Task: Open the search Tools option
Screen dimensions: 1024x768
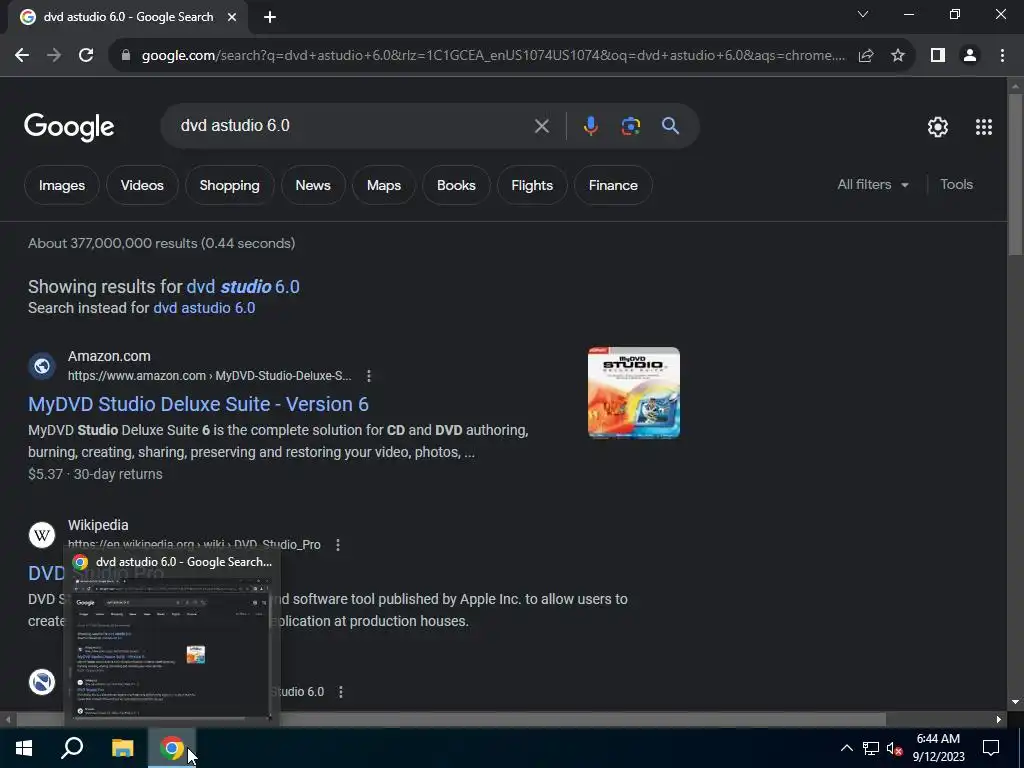Action: tap(956, 185)
